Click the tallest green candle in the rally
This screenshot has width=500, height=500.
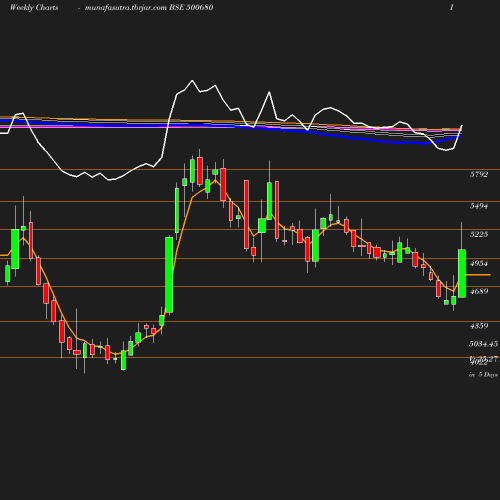pyautogui.click(x=169, y=275)
